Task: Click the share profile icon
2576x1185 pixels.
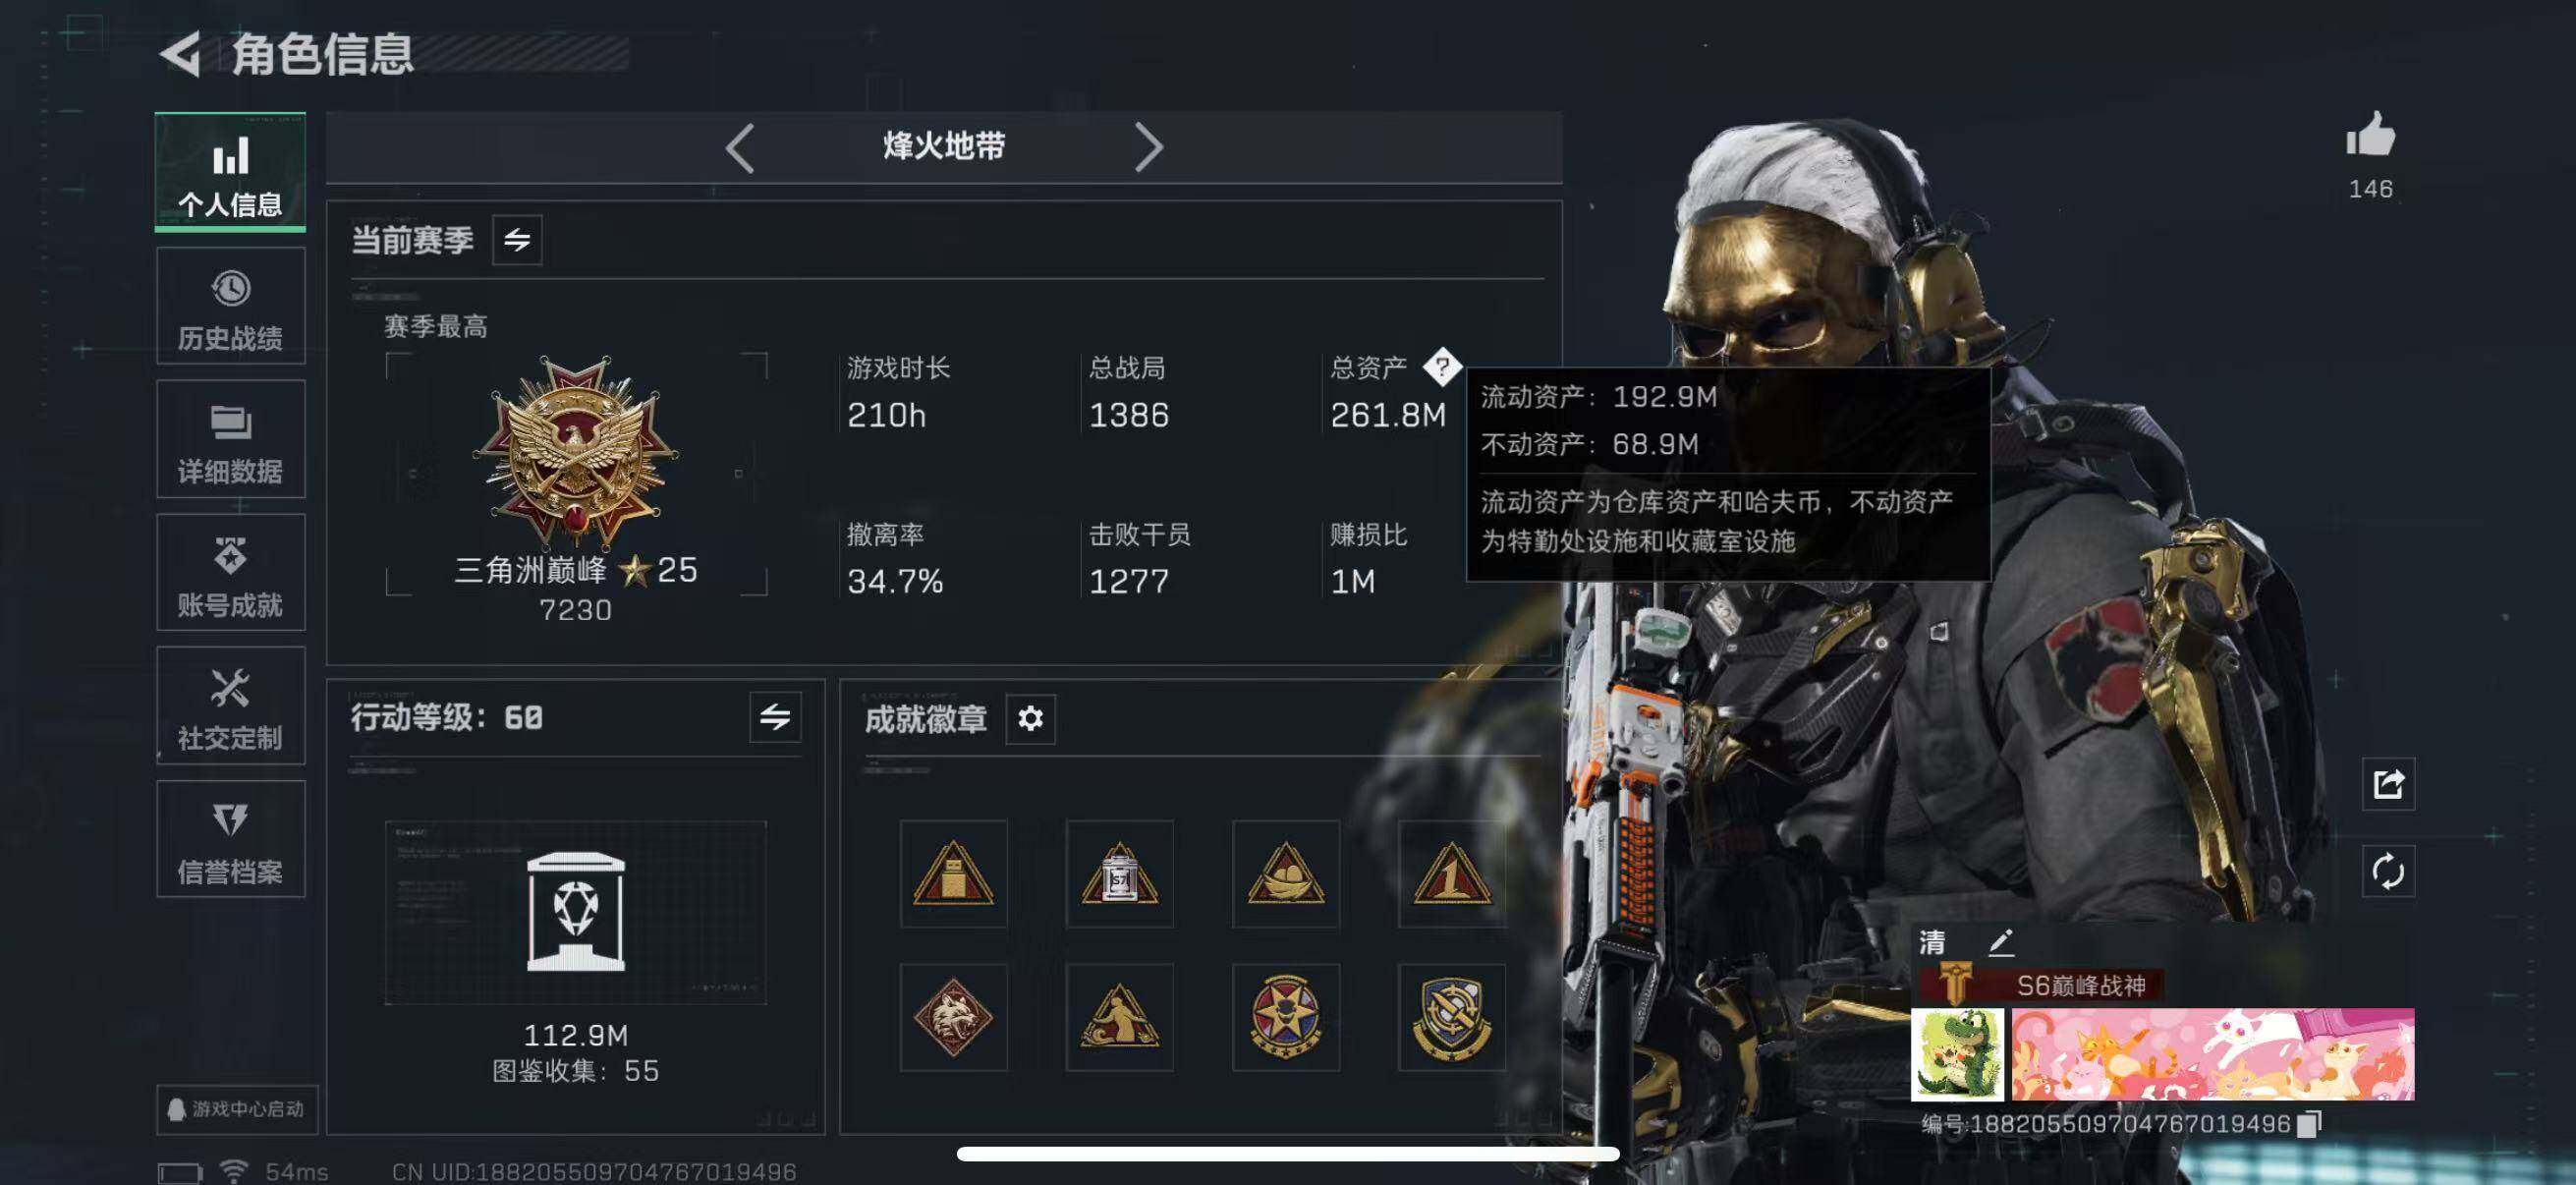Action: tap(2388, 784)
